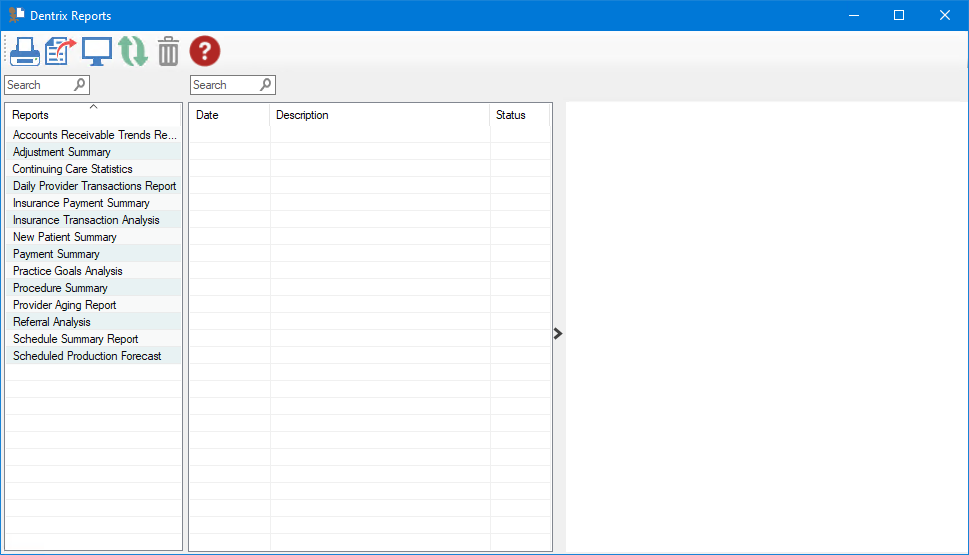Select Daily Provider Transactions Report
This screenshot has height=555, width=969.
[x=94, y=186]
